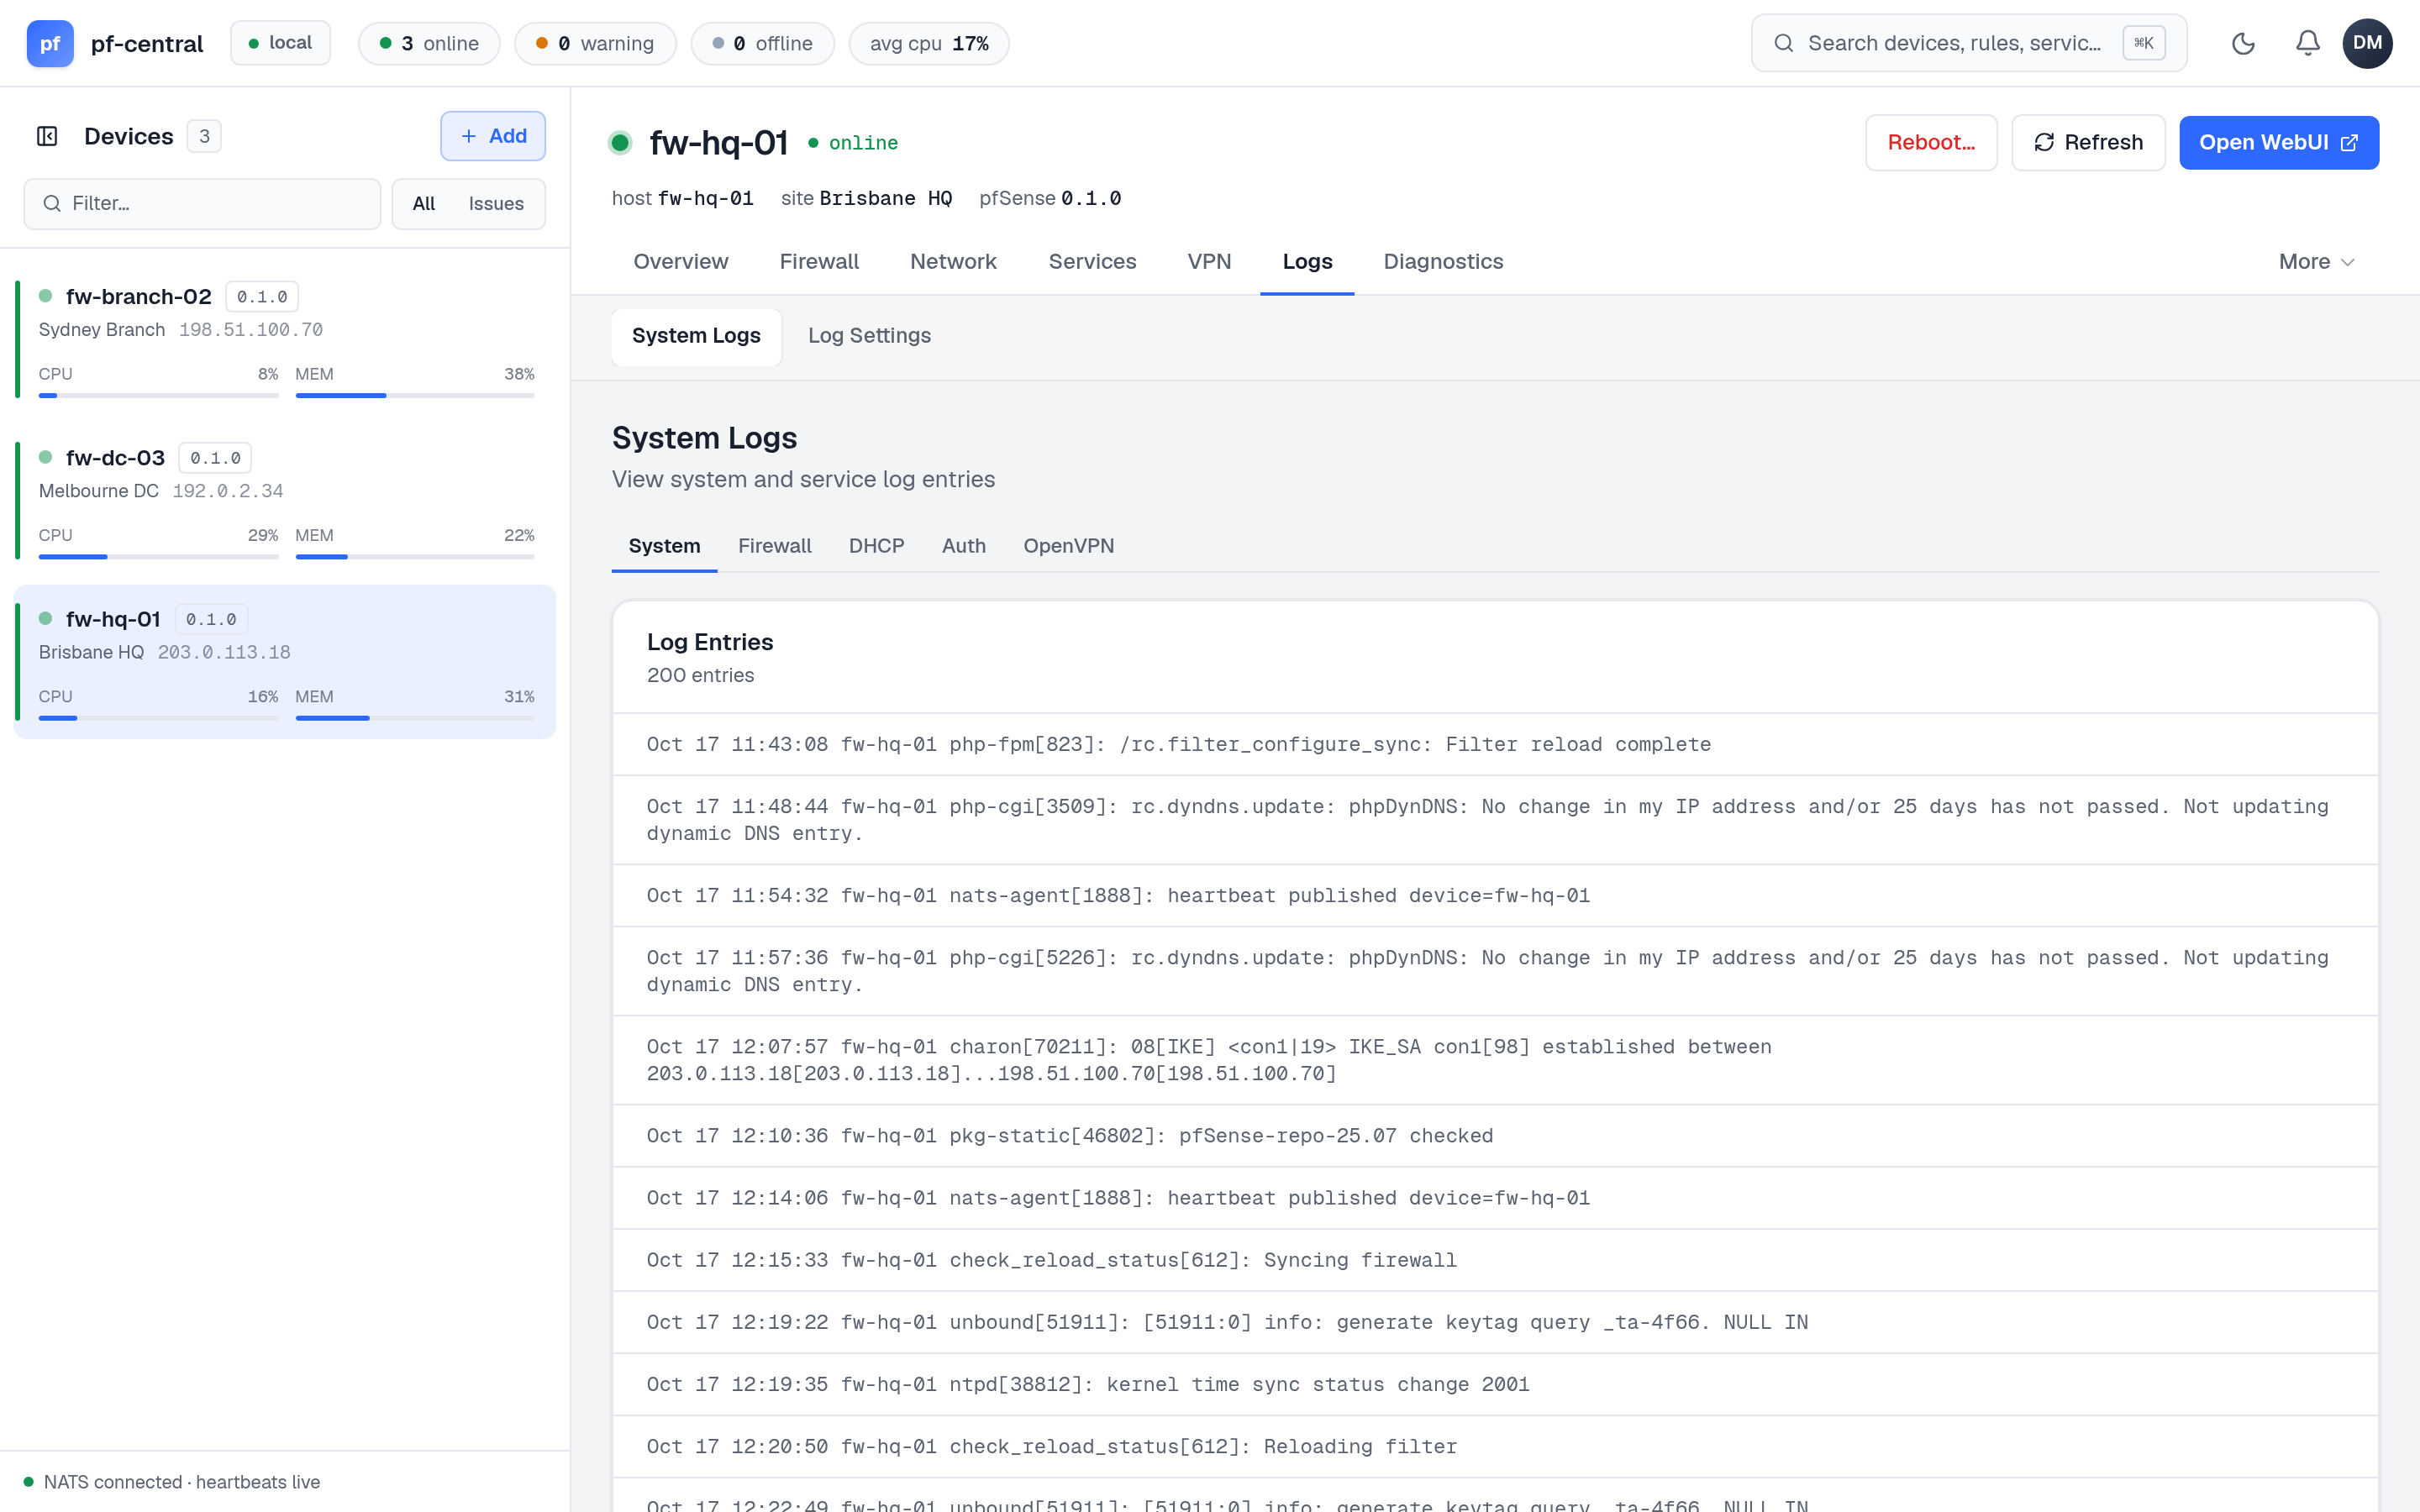Image resolution: width=2420 pixels, height=1512 pixels.
Task: Select the Log Settings subtab
Action: point(869,336)
